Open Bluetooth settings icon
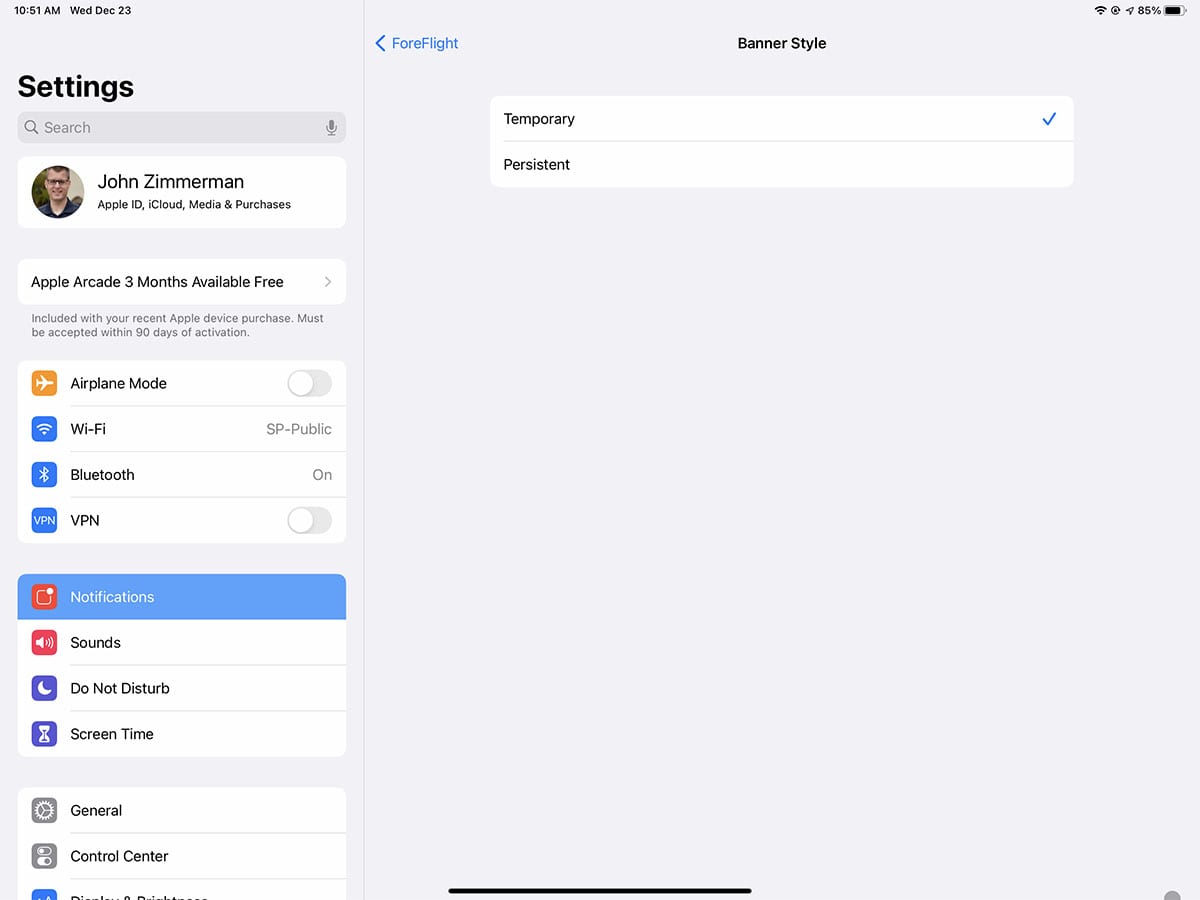Screen dimensions: 1200x900 [44, 475]
